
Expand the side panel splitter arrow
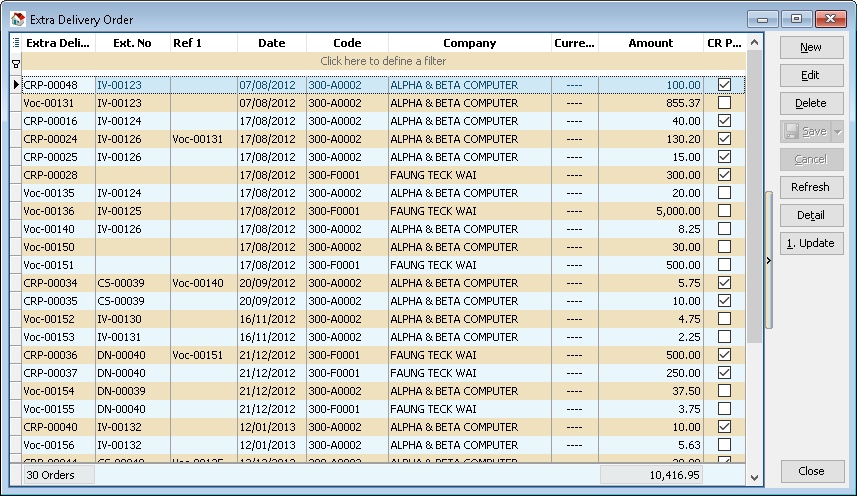[x=768, y=260]
